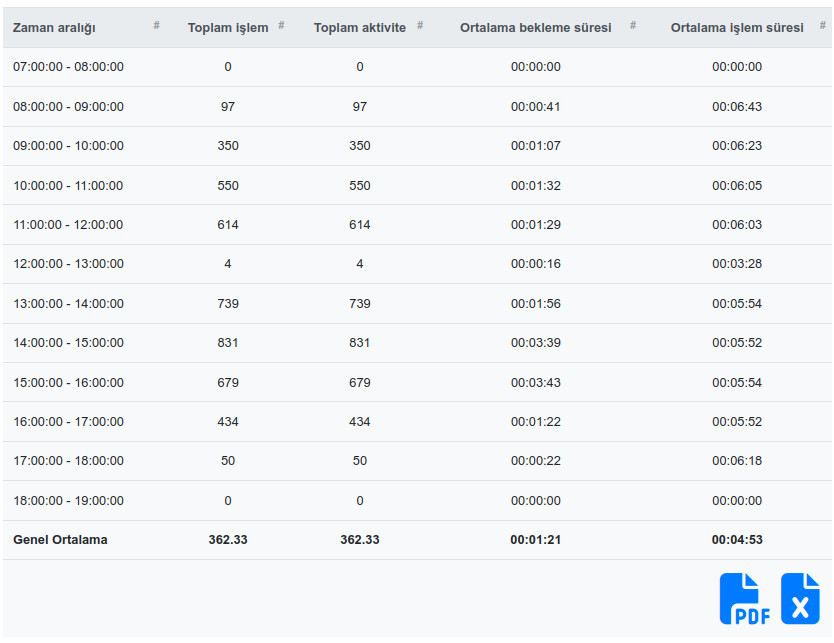Screen dimensions: 834x643
Task: Click sort icon beside Zaman aralığı
Action: click(156, 25)
